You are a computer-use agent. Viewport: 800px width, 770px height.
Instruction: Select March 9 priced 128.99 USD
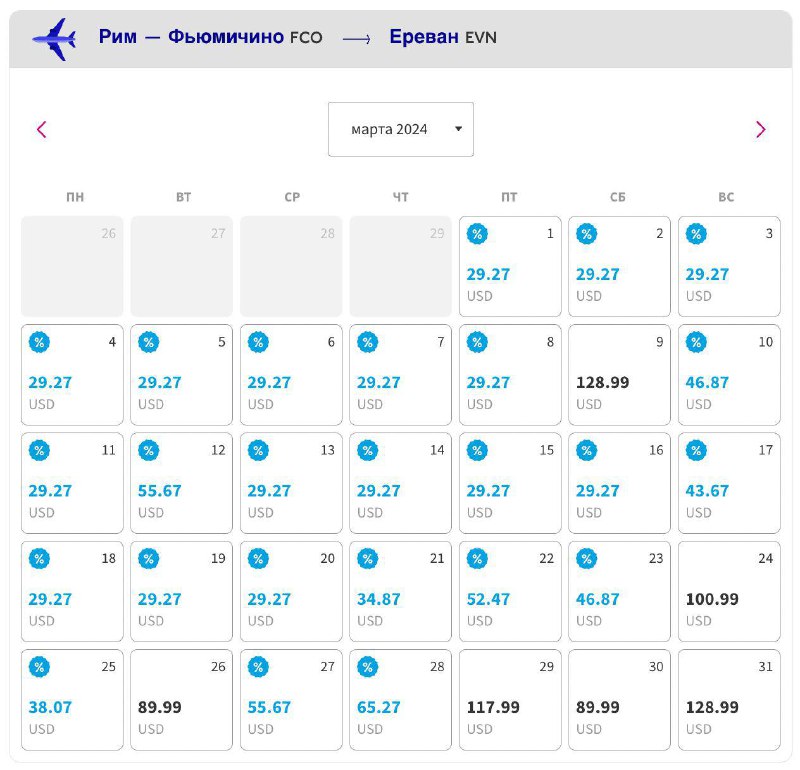pos(619,375)
